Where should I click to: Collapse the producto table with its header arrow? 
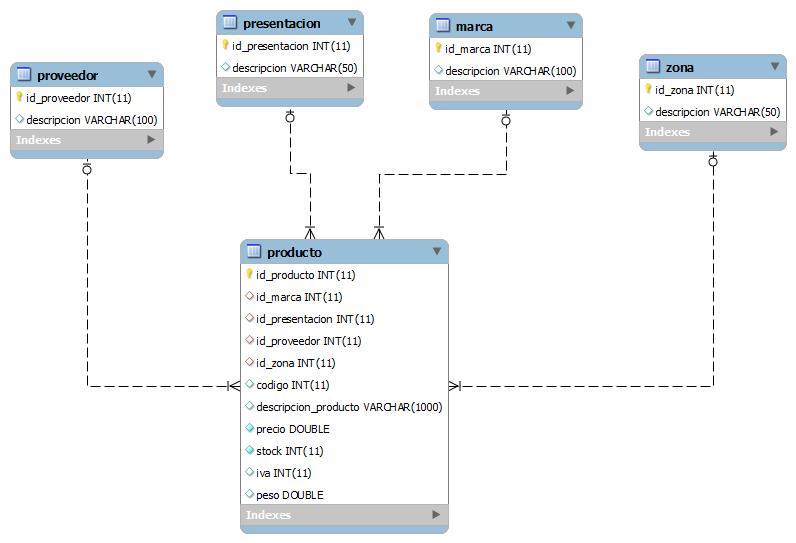pos(437,251)
